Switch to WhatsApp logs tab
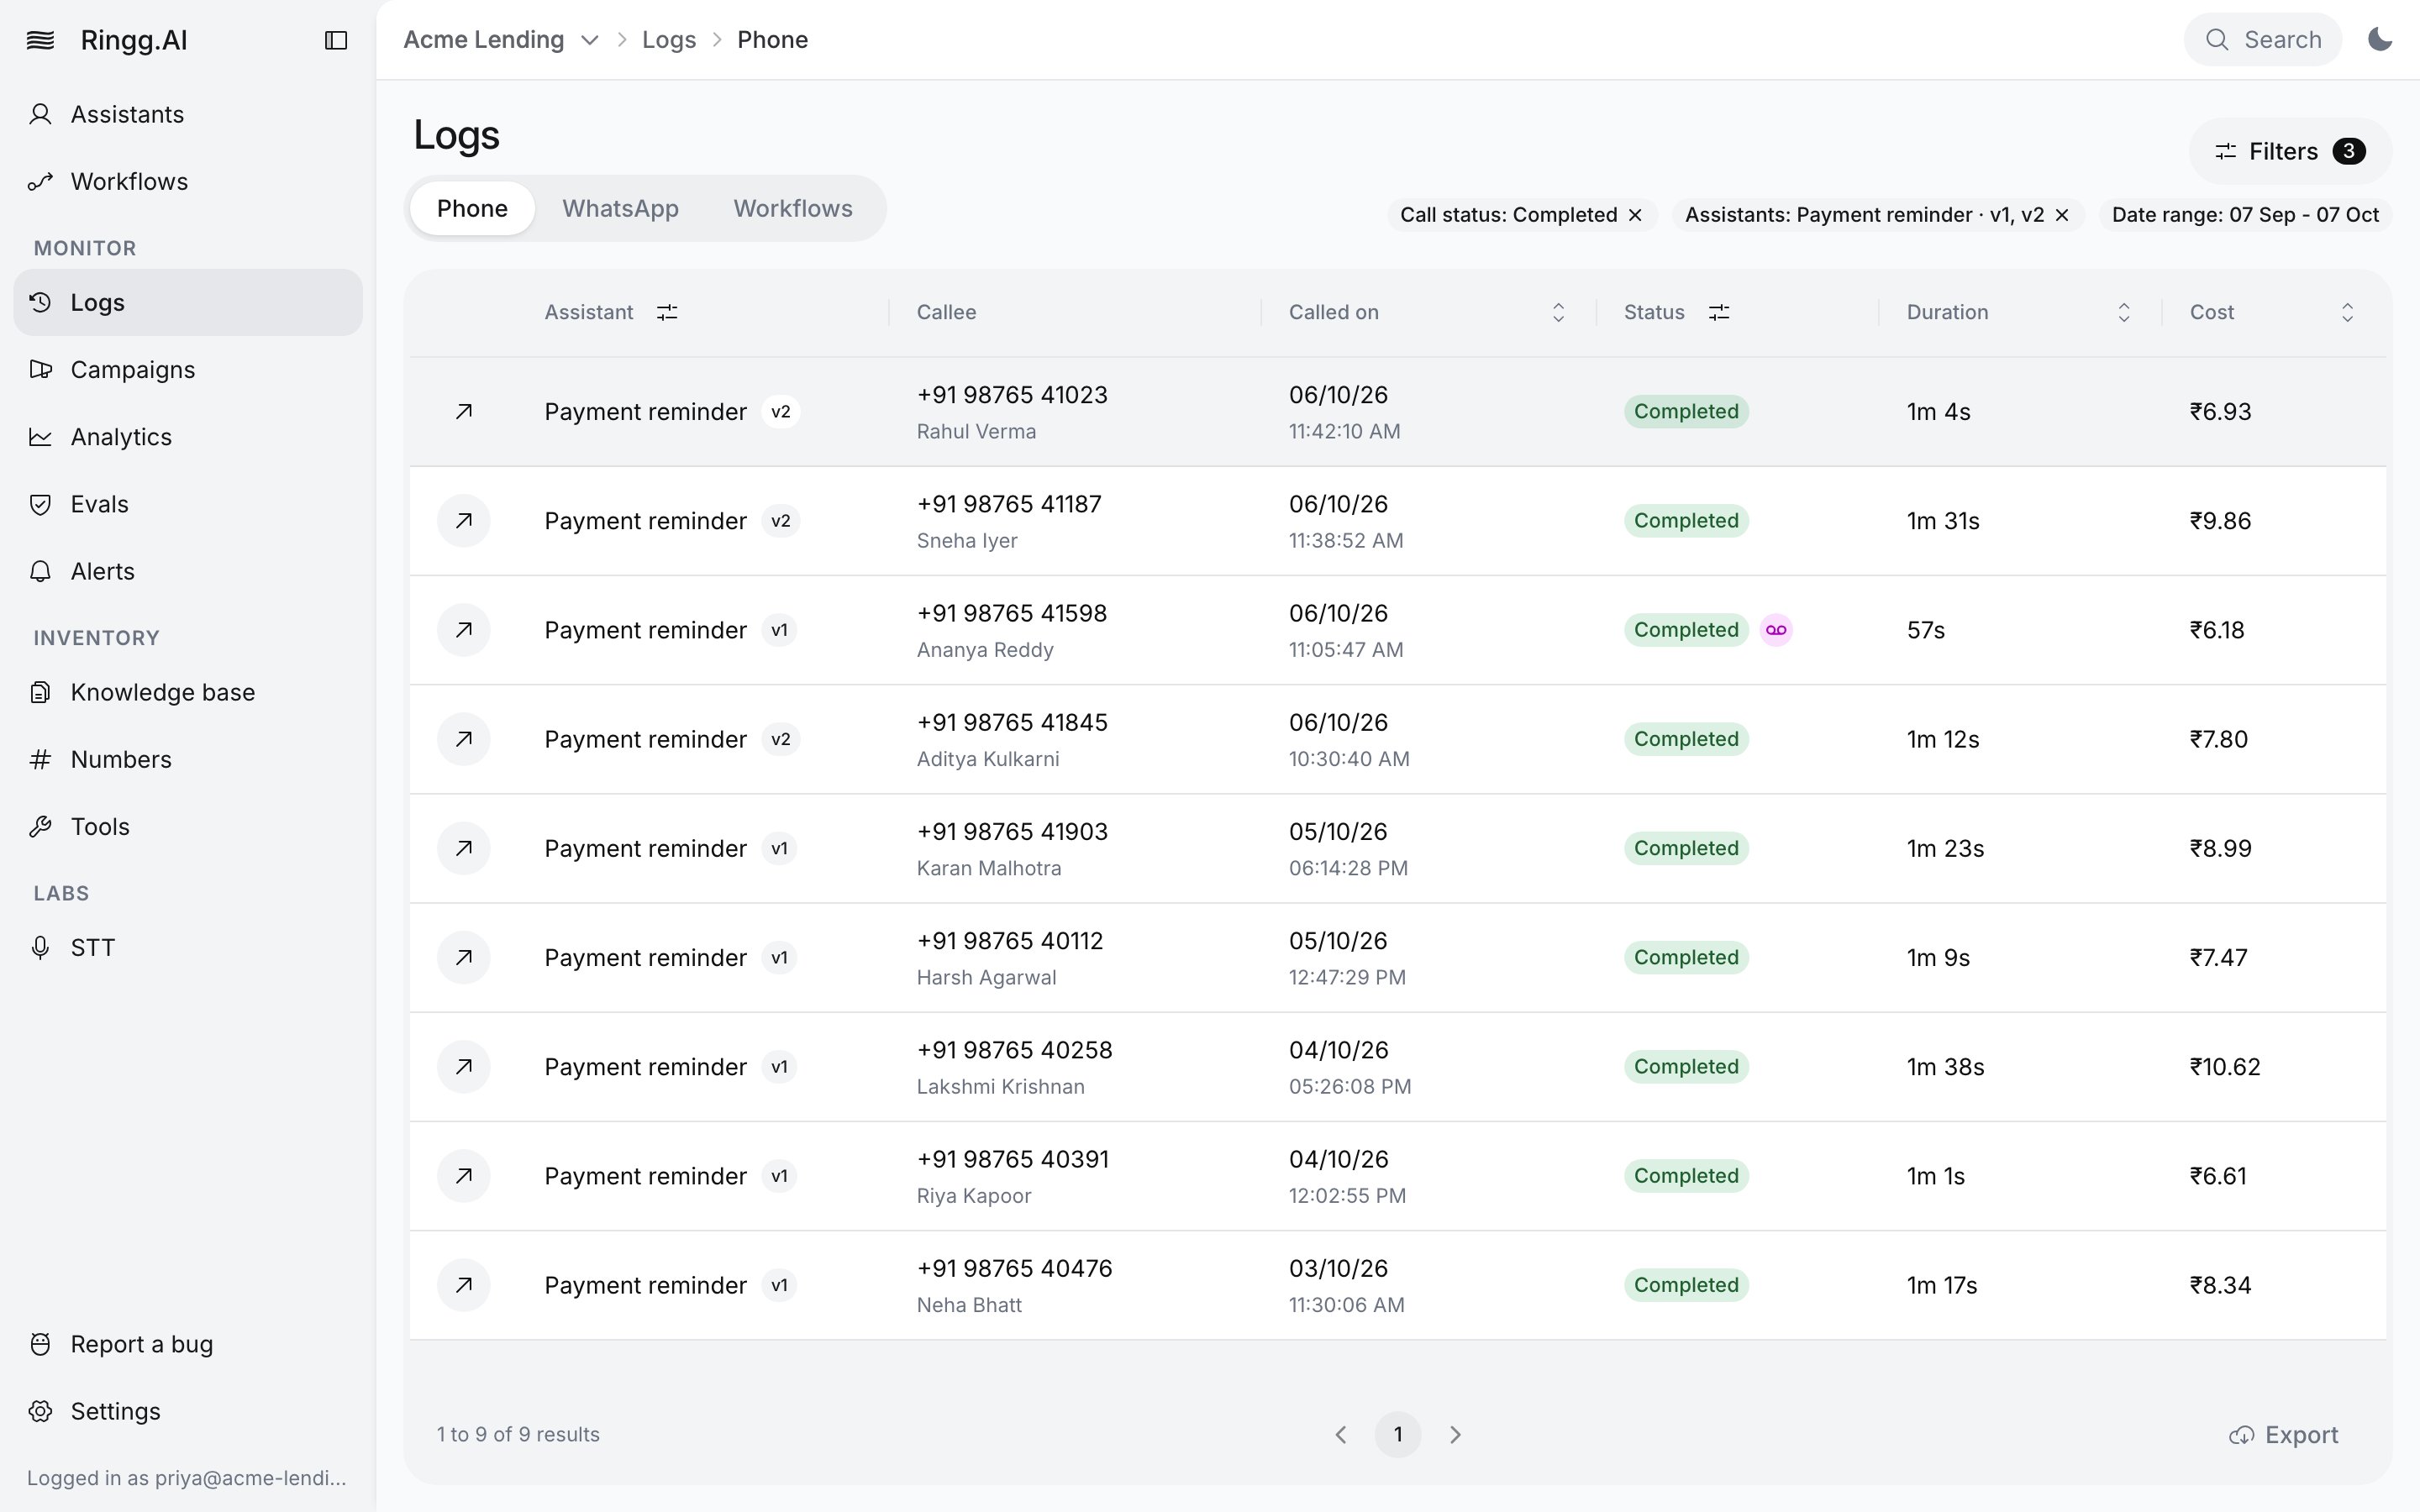2420x1512 pixels. click(x=620, y=208)
